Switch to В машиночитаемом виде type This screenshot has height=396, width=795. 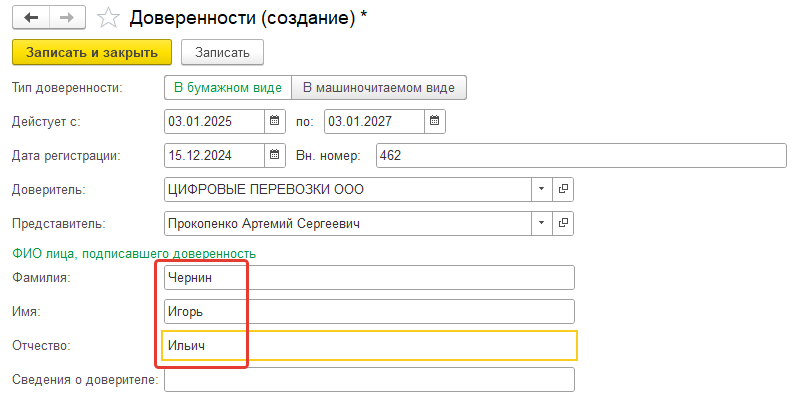379,88
